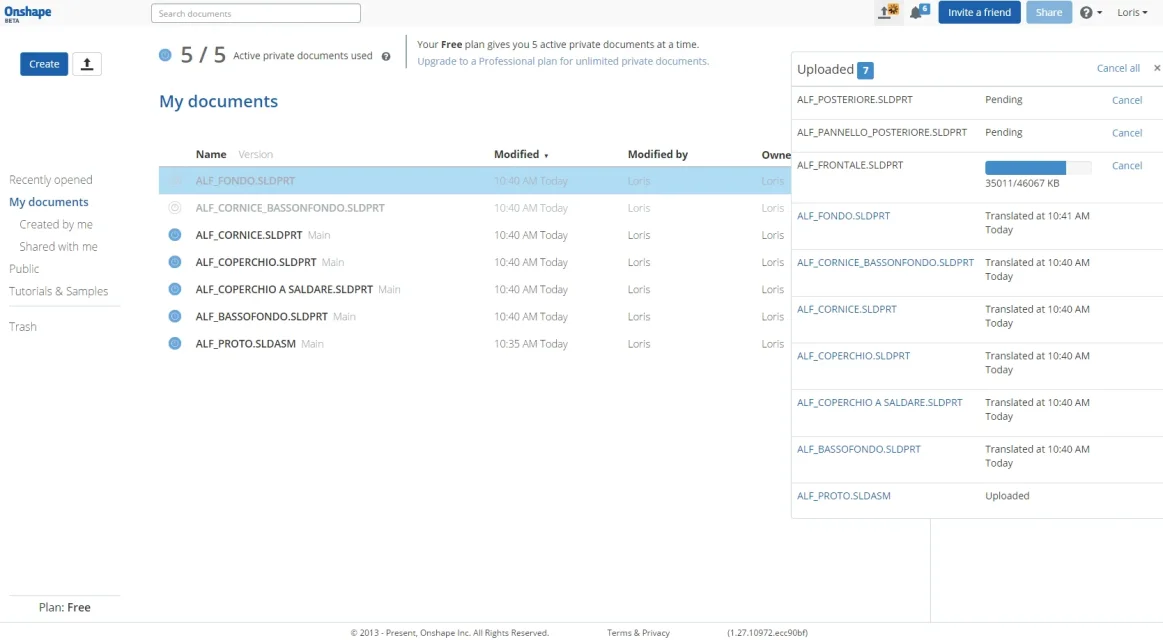
Task: Click the help question mark icon
Action: (x=1087, y=13)
